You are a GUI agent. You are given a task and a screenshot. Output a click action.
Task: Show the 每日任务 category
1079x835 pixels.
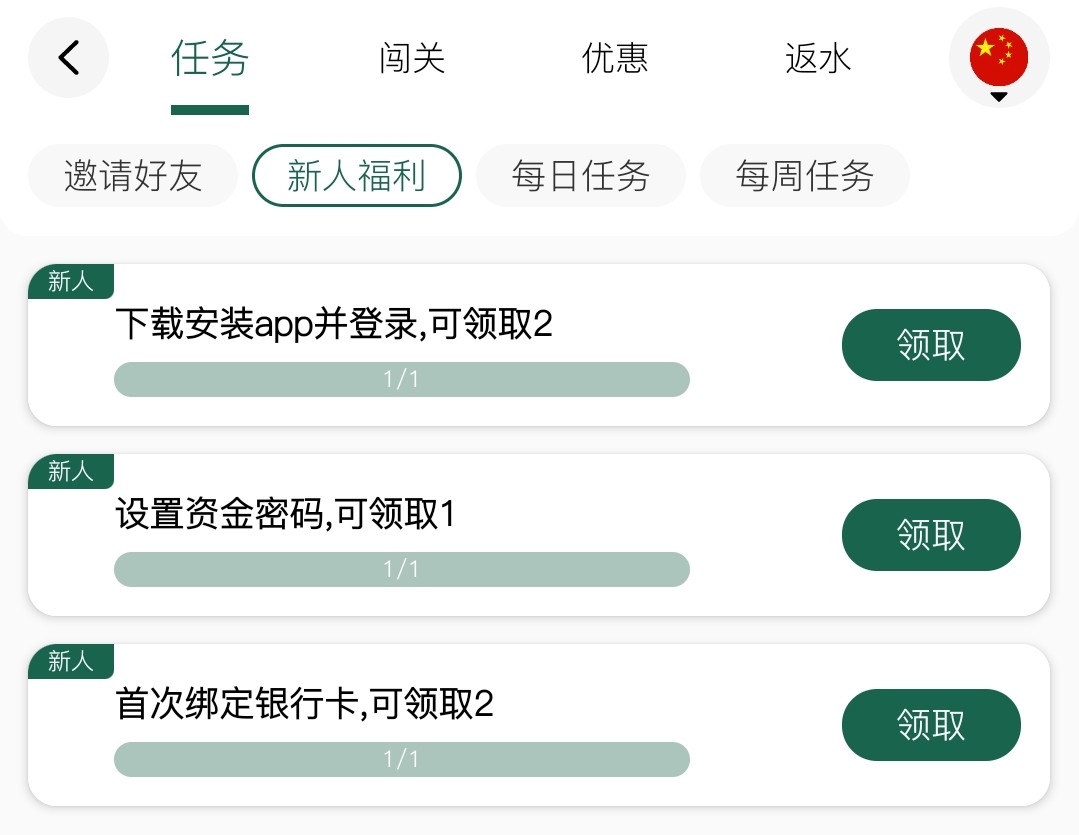tap(581, 176)
